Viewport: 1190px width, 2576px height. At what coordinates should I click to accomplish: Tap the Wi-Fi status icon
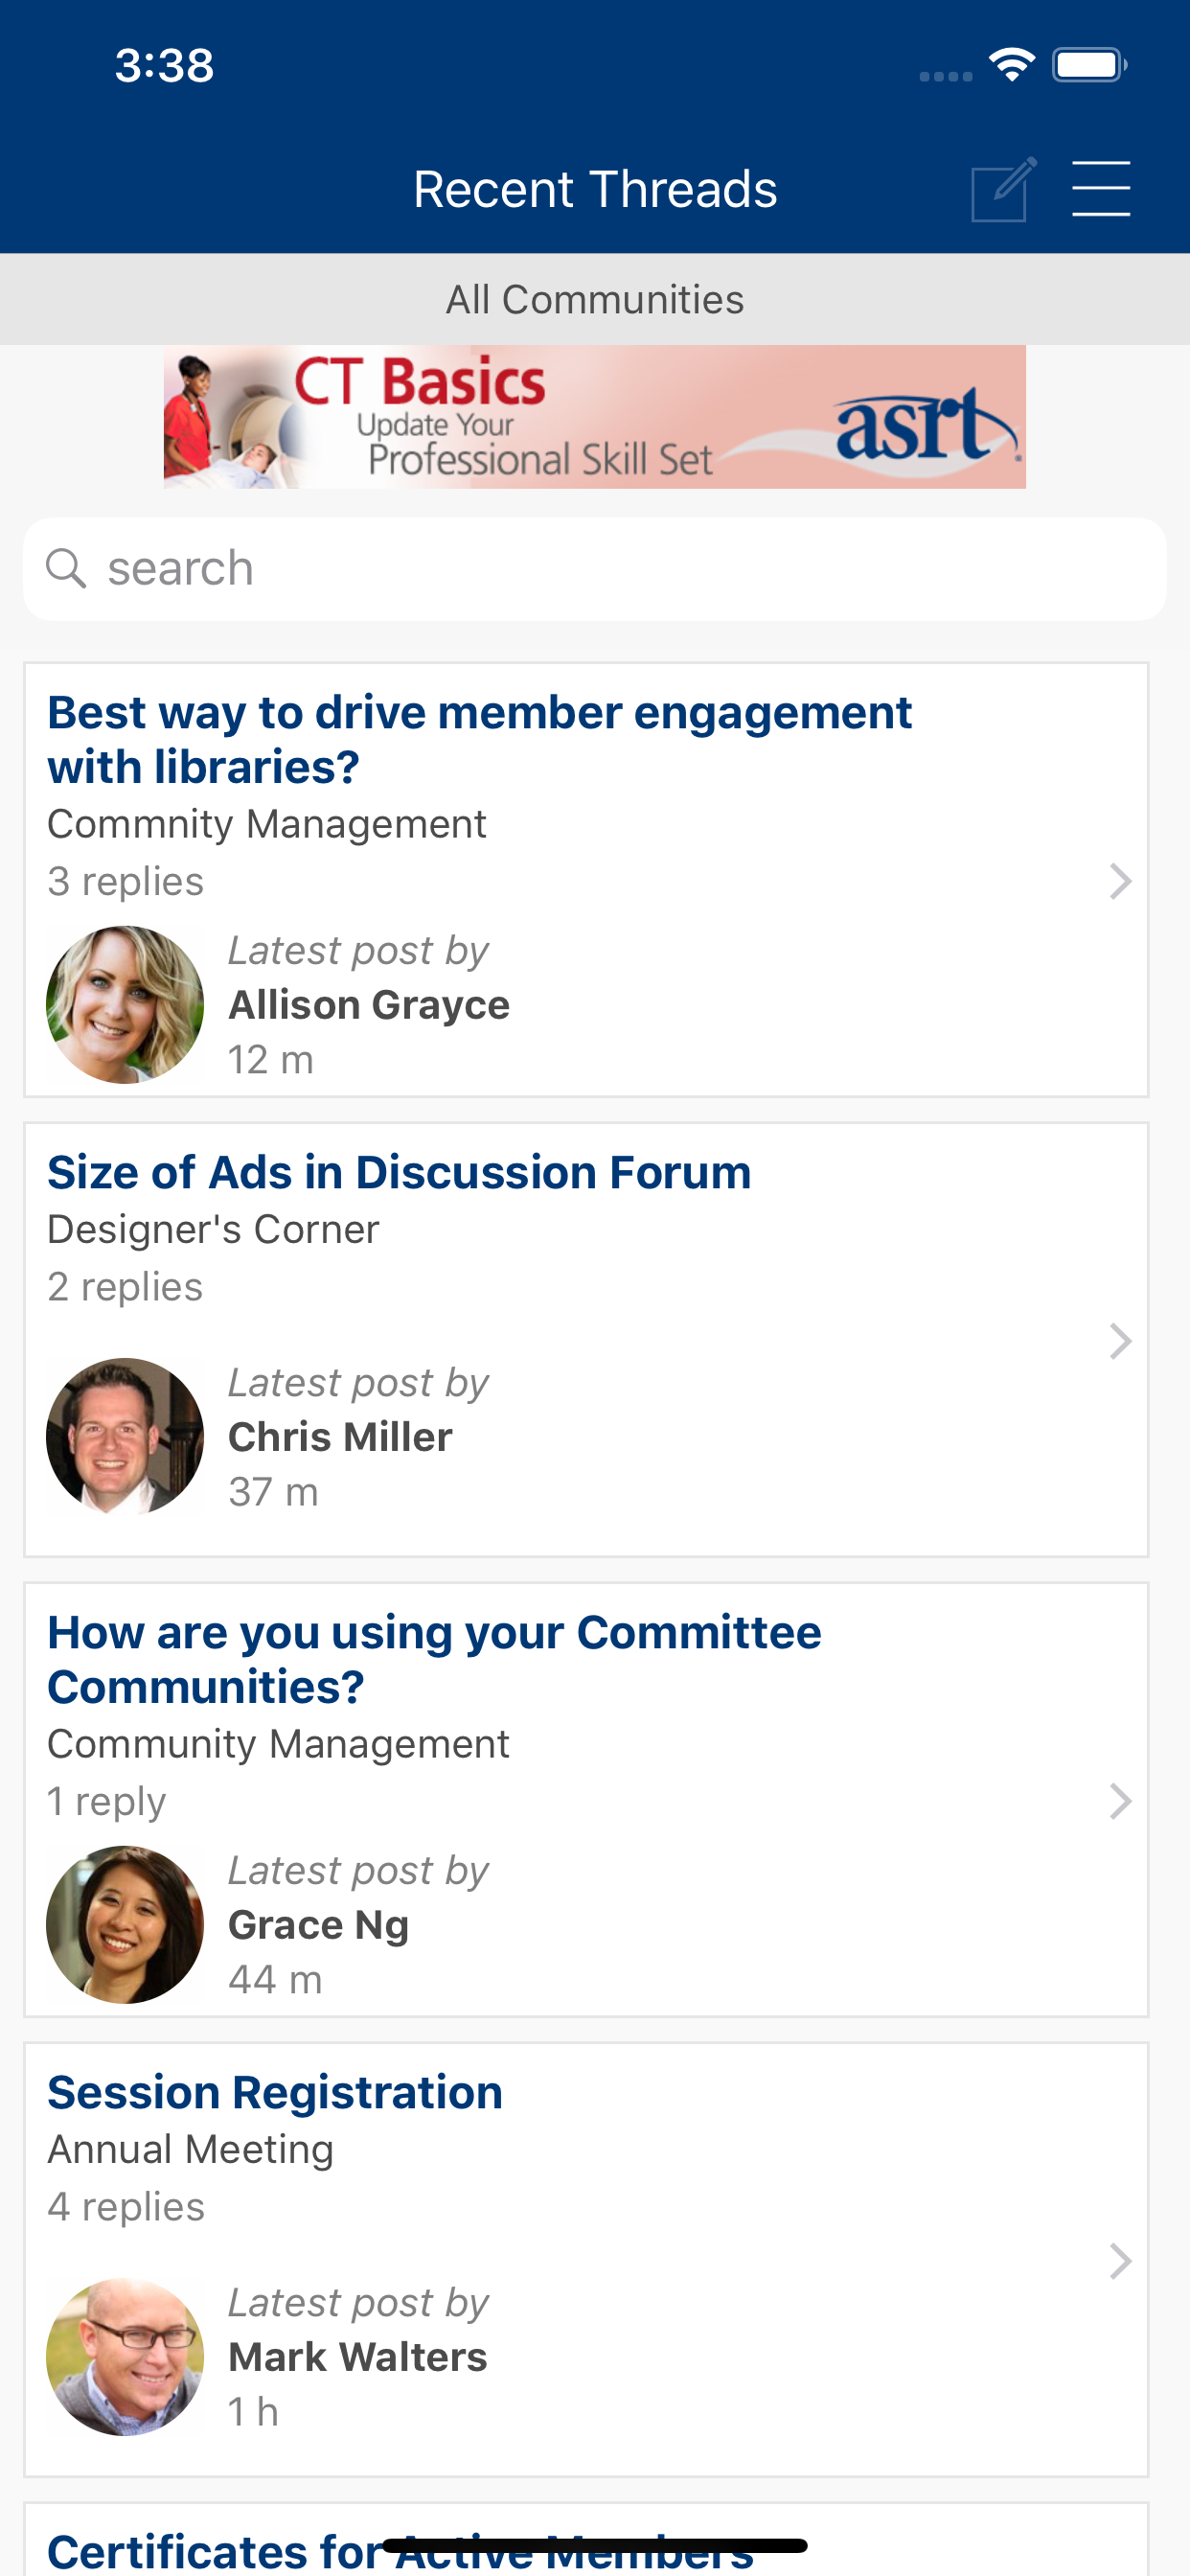pos(1011,65)
